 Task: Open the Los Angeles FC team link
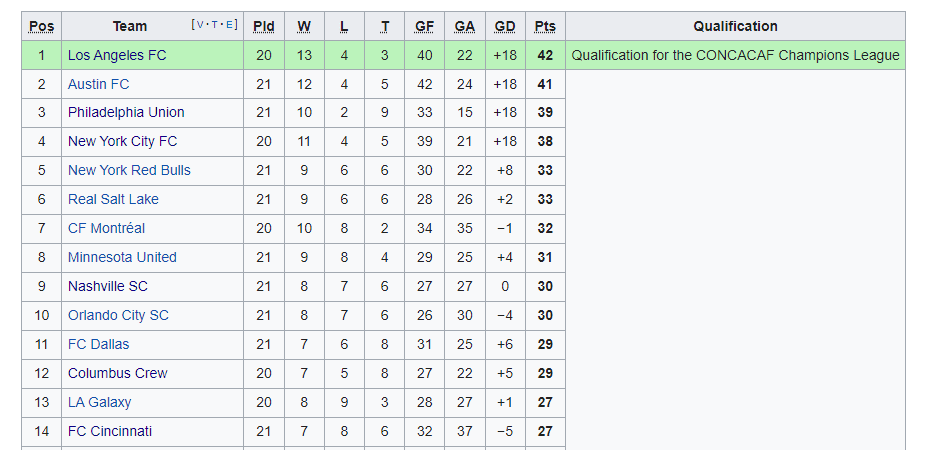tap(117, 55)
